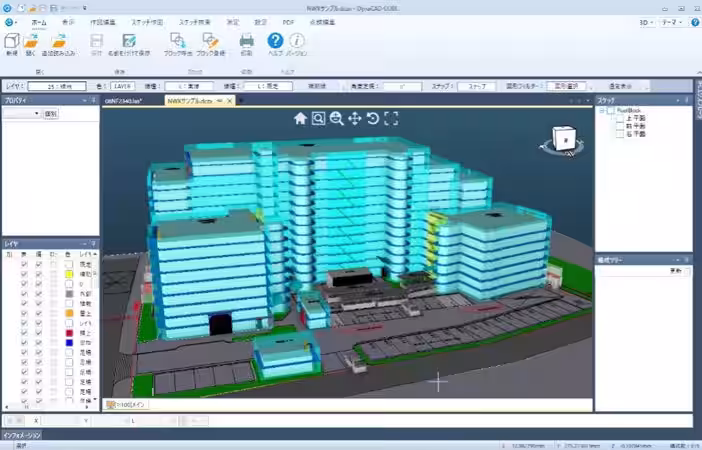Open the layer selection combo box
The width and height of the screenshot is (702, 450).
[57, 86]
